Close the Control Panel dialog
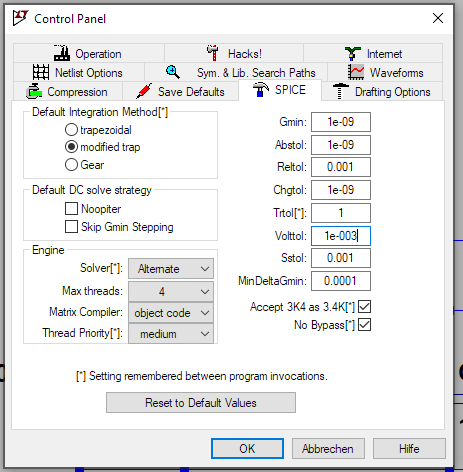Viewport: 463px width, 472px height. (x=438, y=18)
